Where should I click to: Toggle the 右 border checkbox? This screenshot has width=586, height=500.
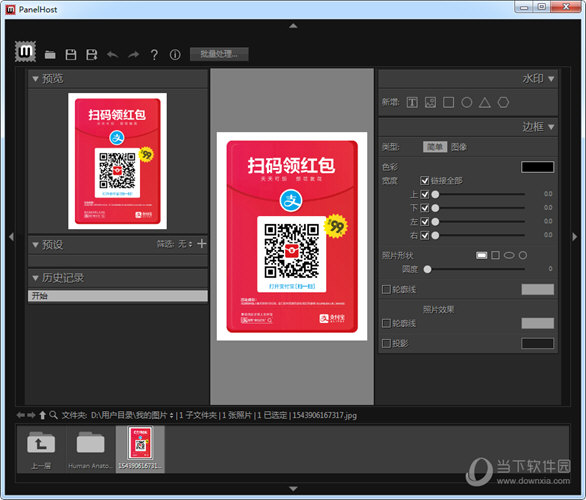(425, 235)
